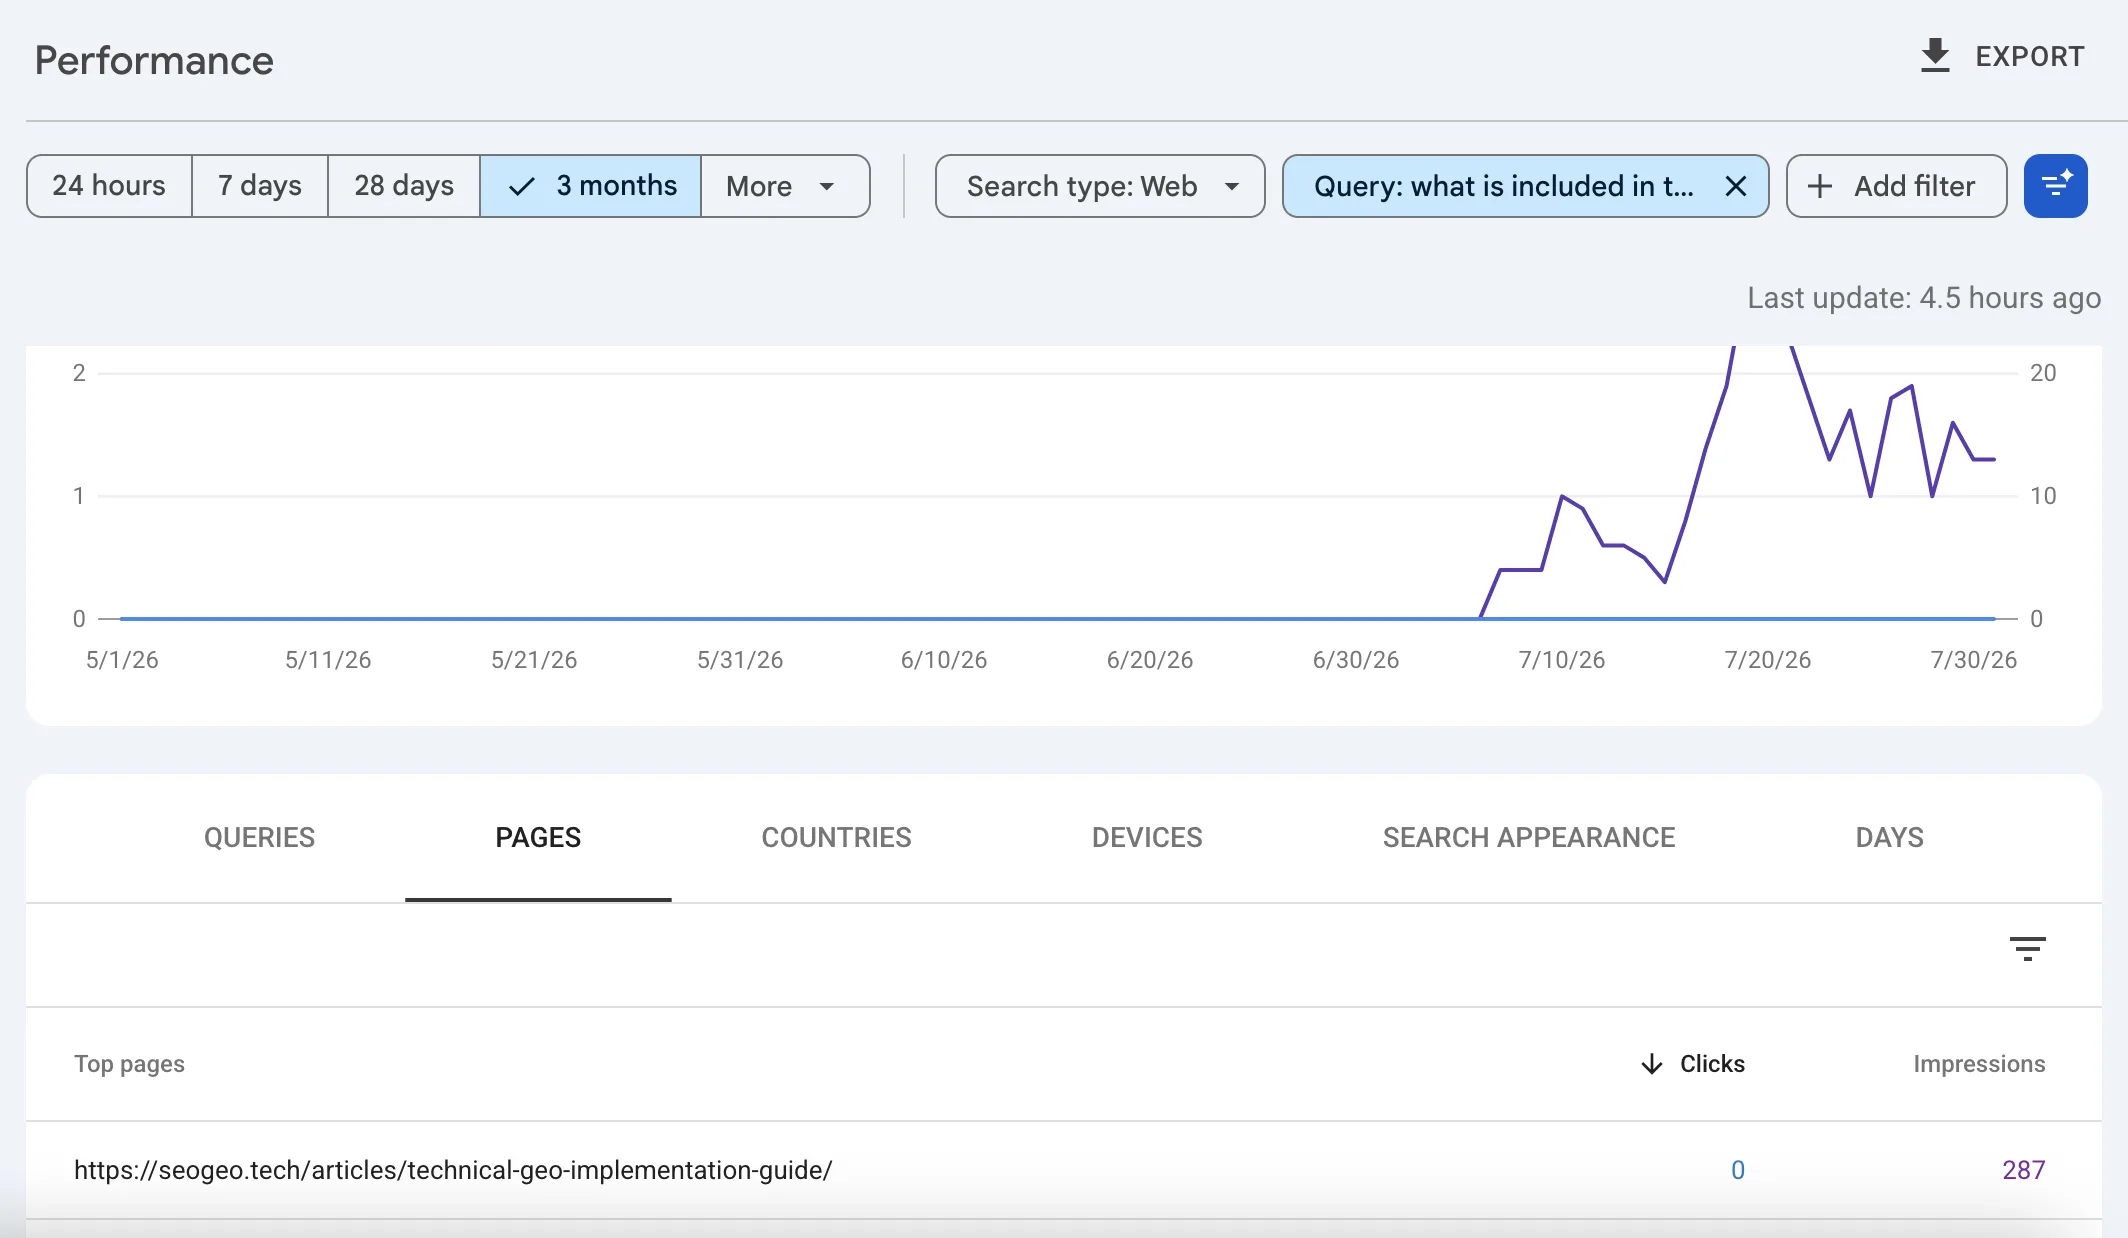Switch to the PAGES tab
Viewport: 2128px width, 1238px height.
(538, 838)
